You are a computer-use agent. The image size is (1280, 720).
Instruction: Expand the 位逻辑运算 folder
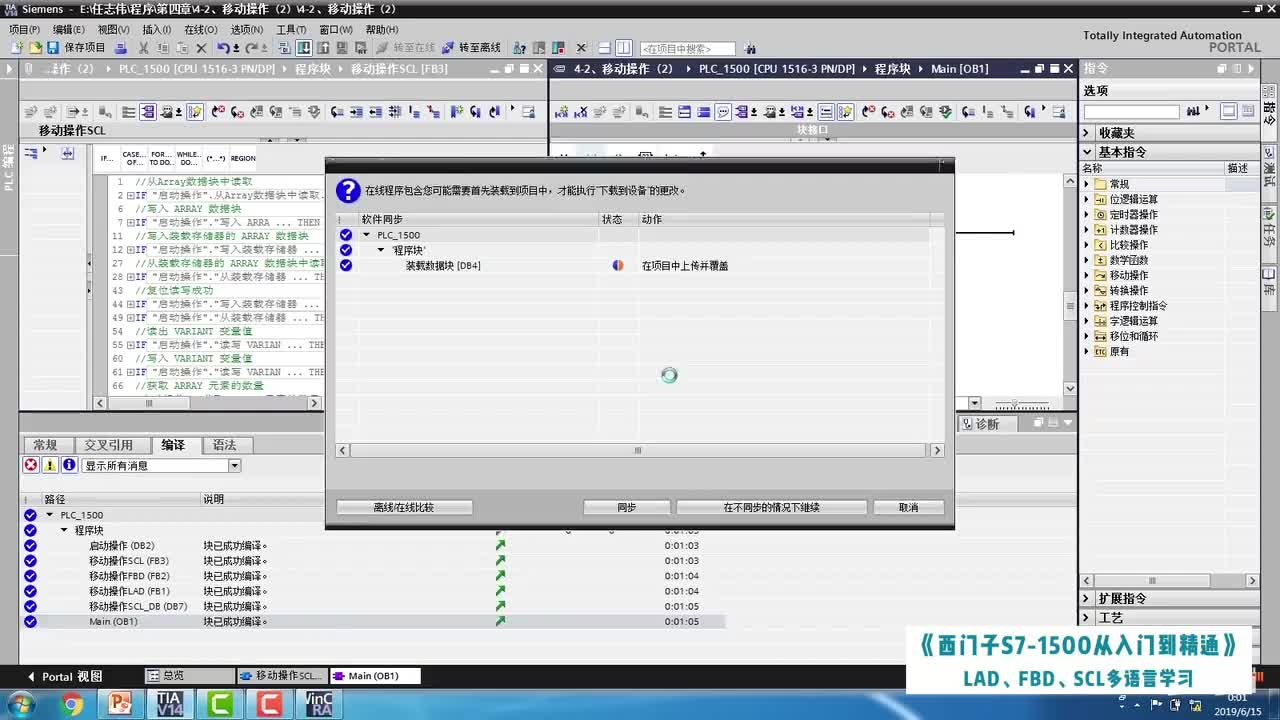(1087, 199)
